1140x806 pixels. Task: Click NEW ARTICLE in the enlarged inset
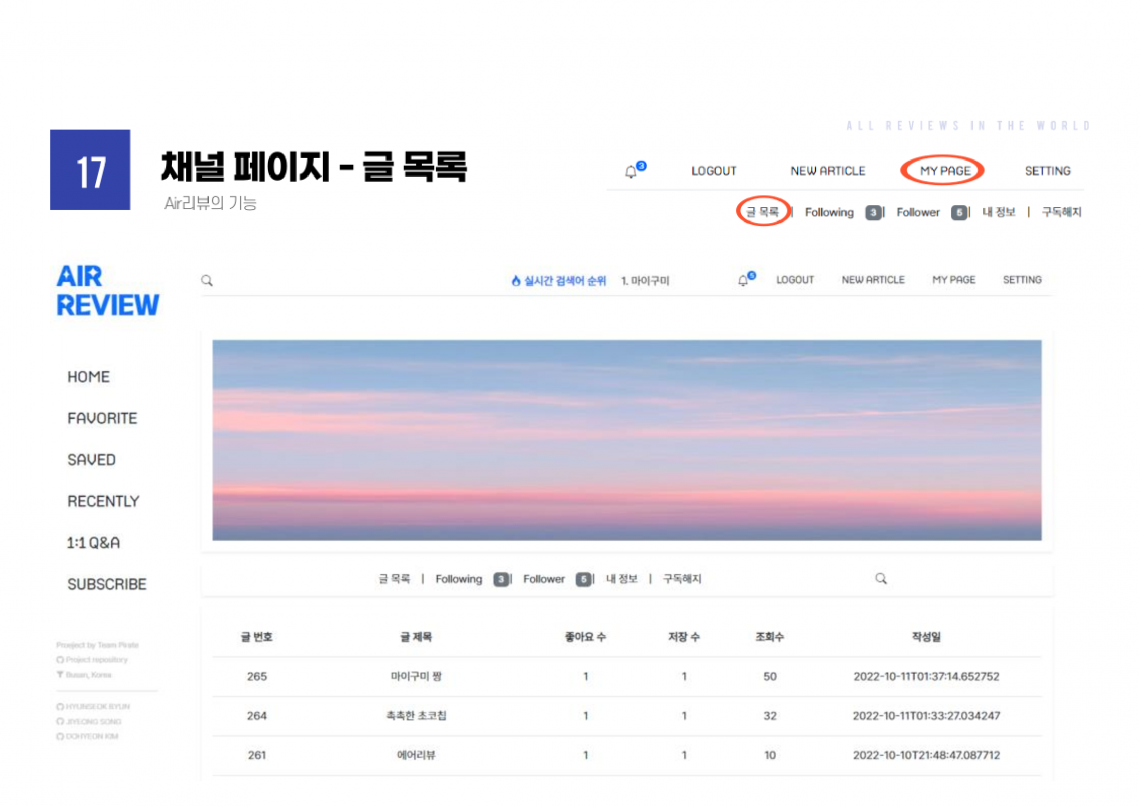tap(827, 171)
